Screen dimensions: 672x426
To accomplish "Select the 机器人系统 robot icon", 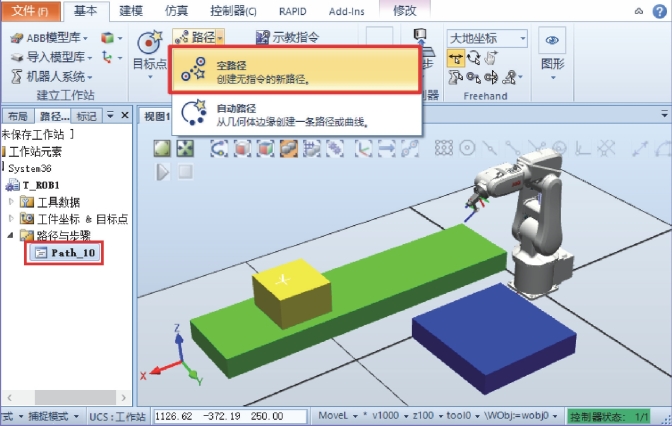I will (x=16, y=77).
